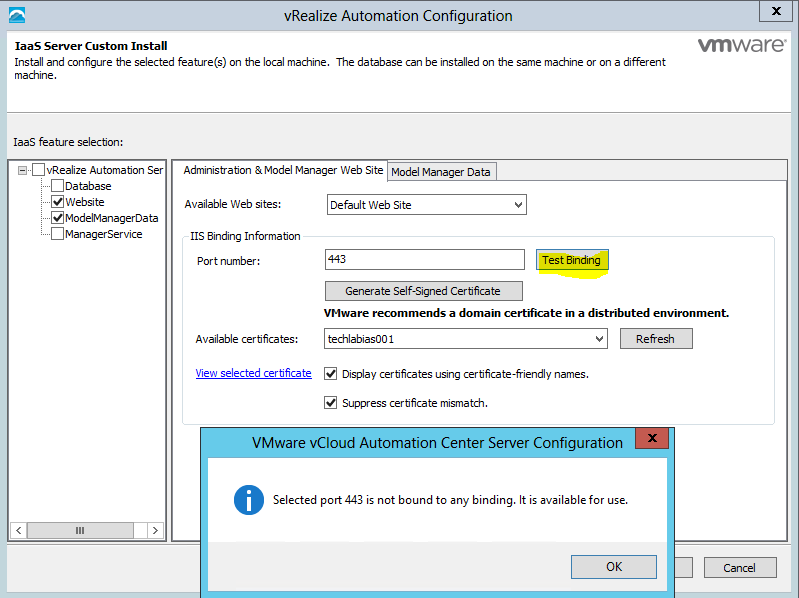Open the Available Web sites dropdown
This screenshot has height=598, width=799.
(x=427, y=205)
